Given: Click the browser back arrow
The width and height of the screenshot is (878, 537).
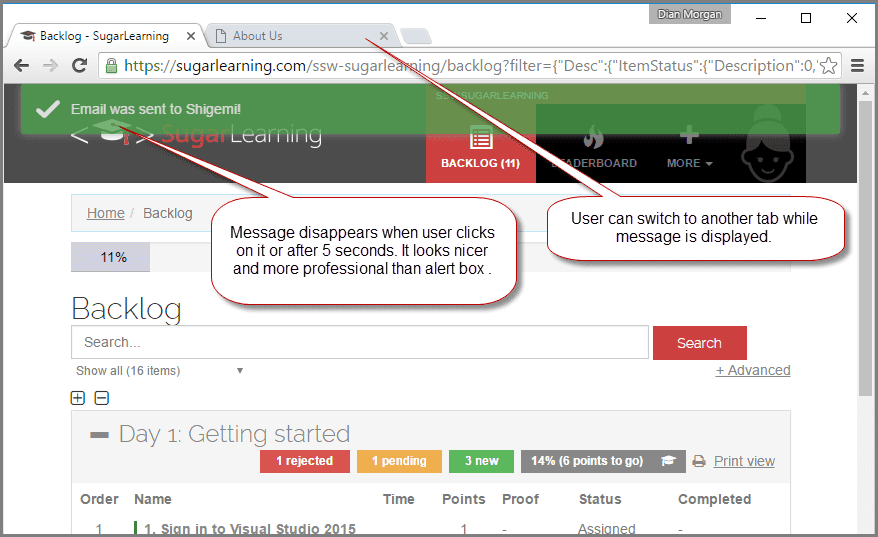Looking at the screenshot, I should pyautogui.click(x=21, y=66).
